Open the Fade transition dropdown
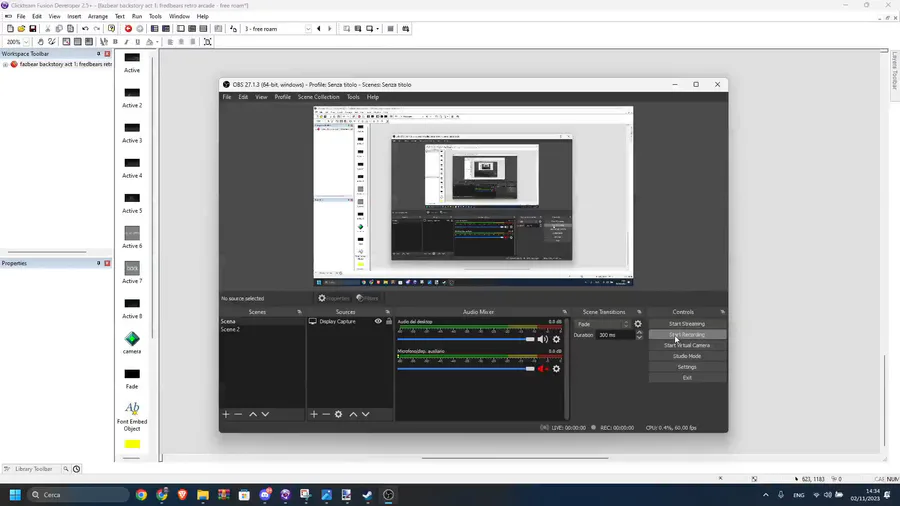The width and height of the screenshot is (900, 506). click(602, 324)
